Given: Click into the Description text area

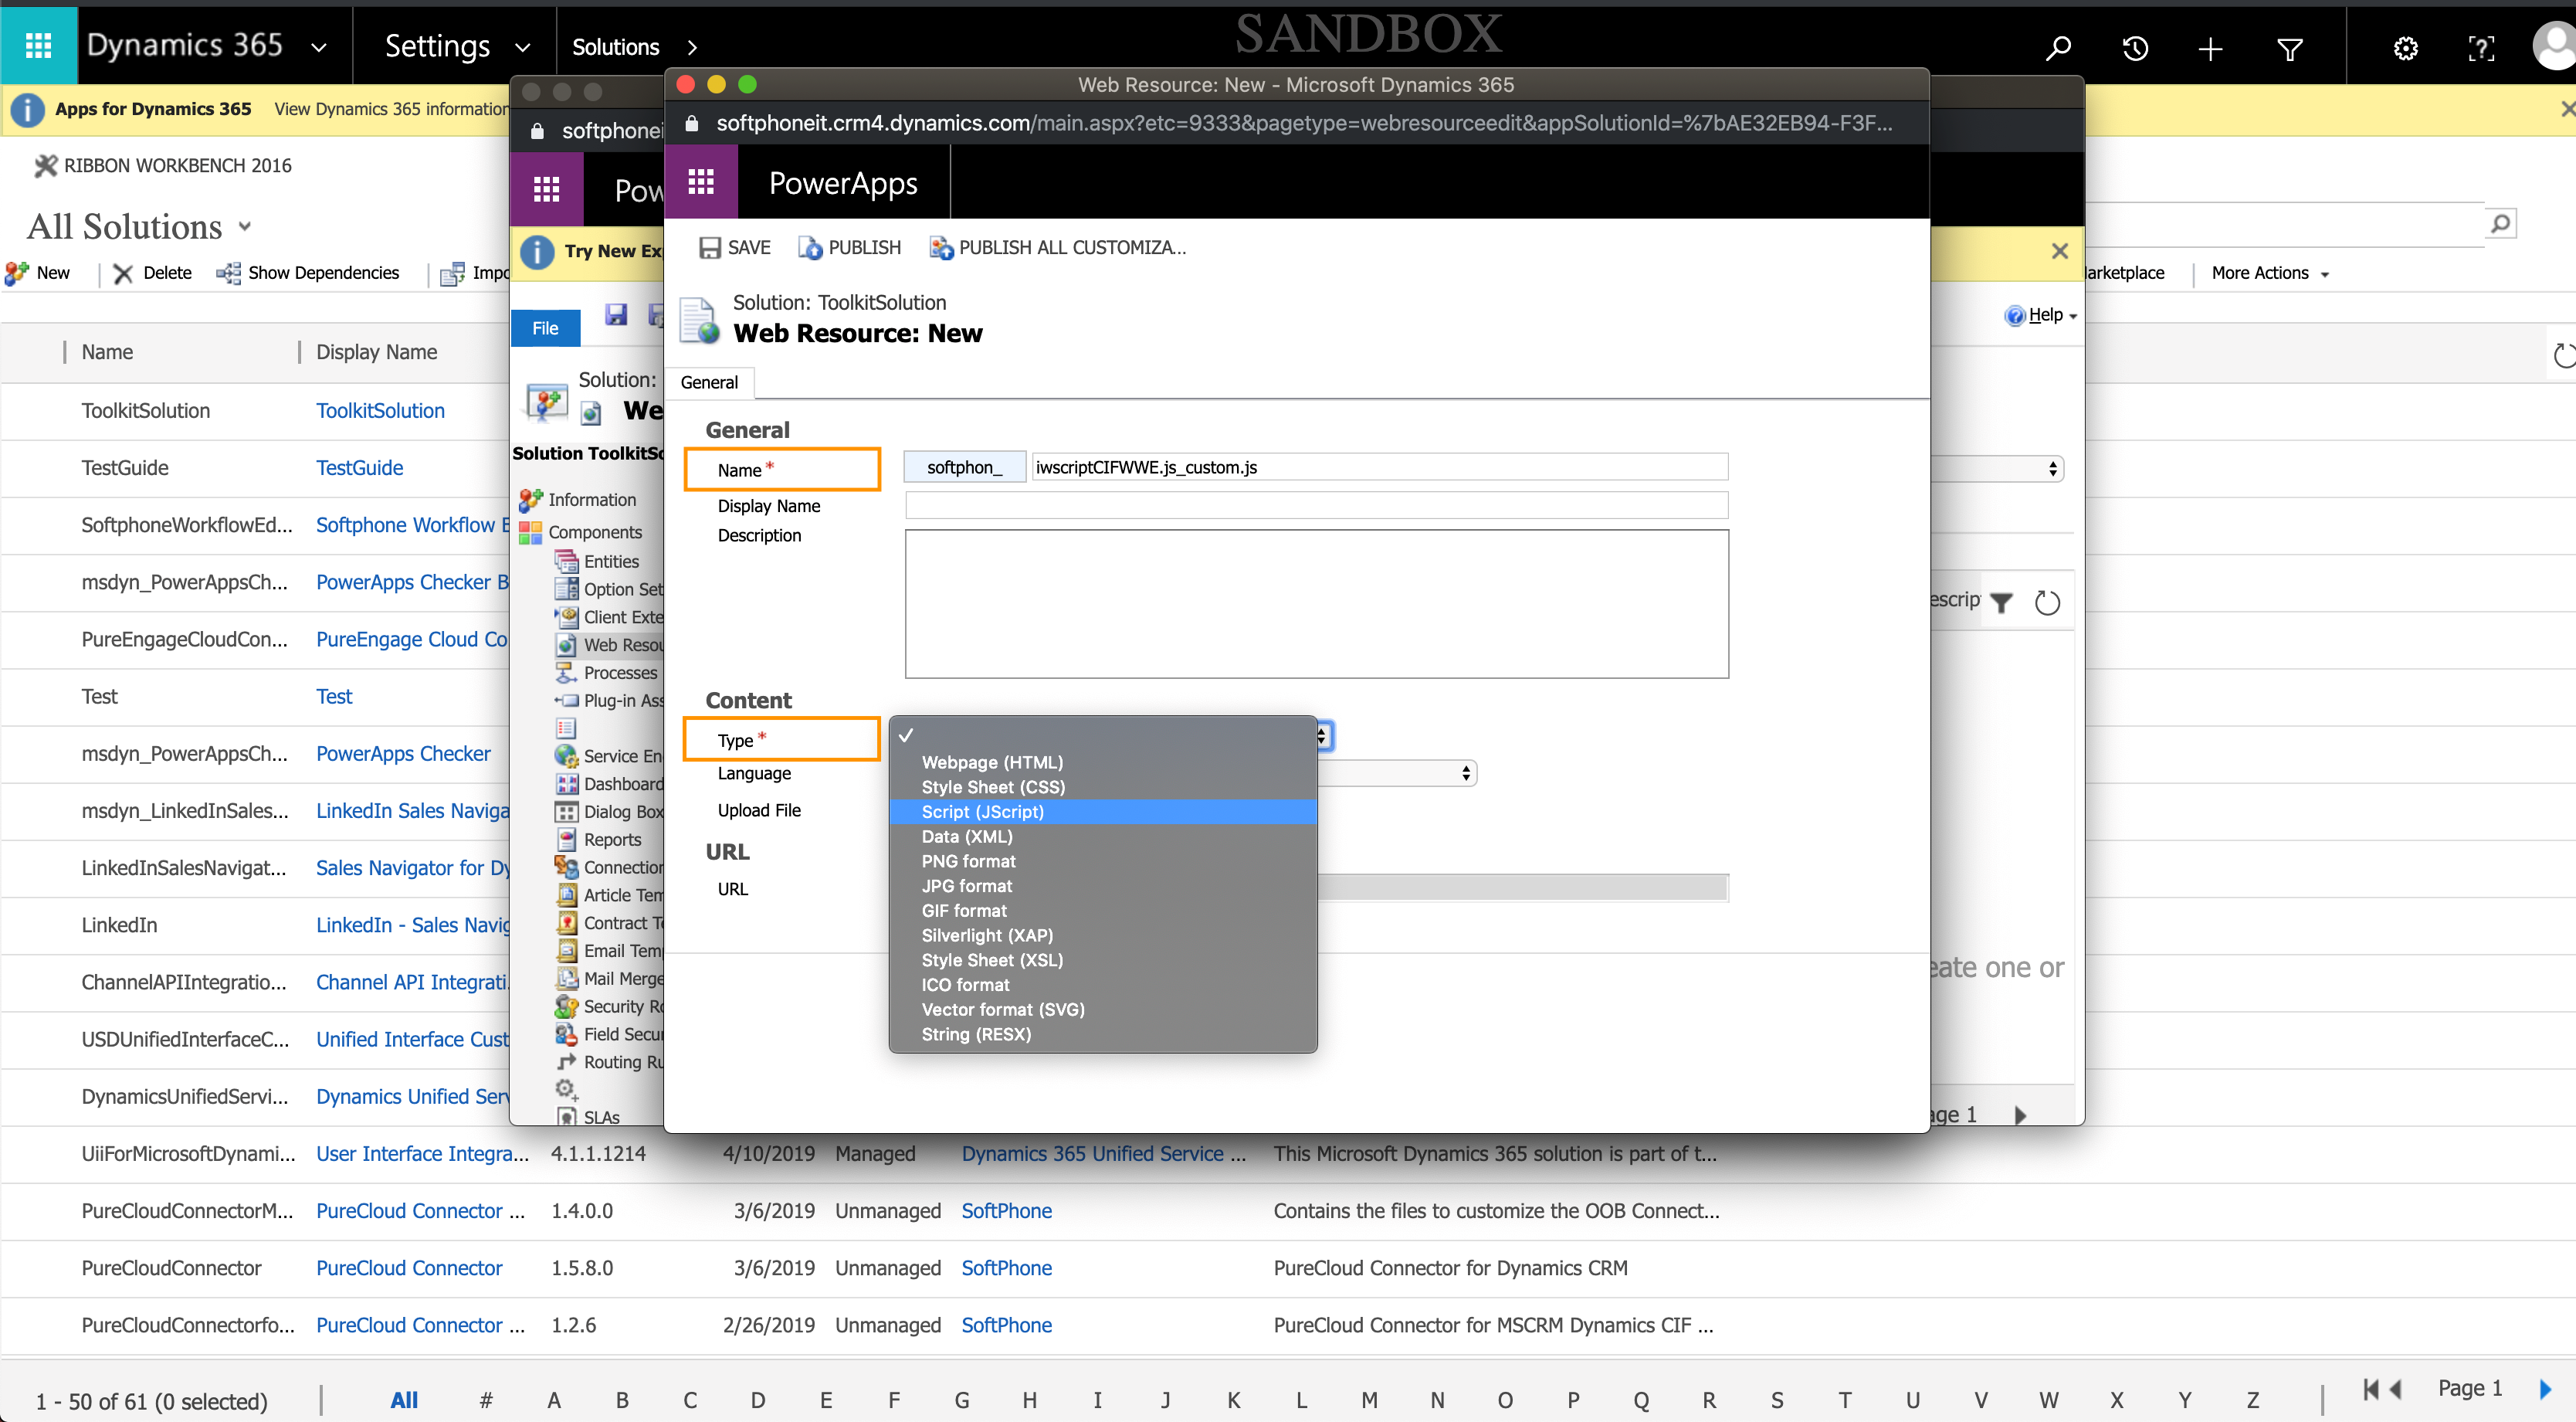Looking at the screenshot, I should click(x=1316, y=604).
